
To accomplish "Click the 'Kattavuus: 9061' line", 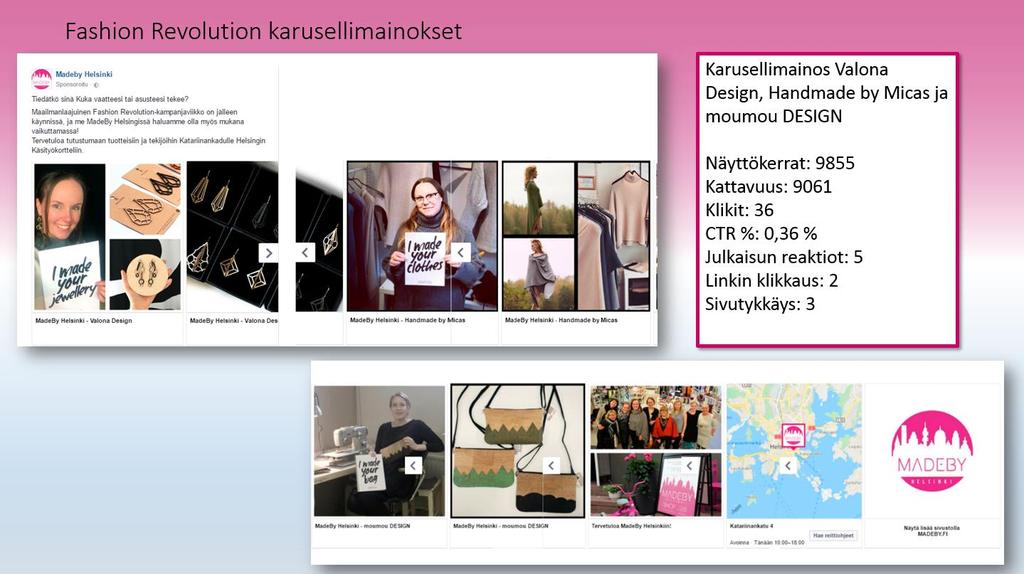I will (x=769, y=187).
